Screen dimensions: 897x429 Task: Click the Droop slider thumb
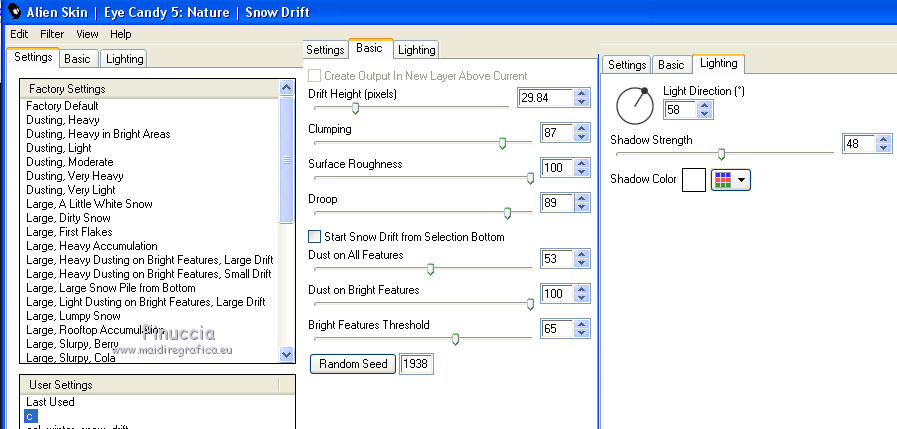(507, 213)
